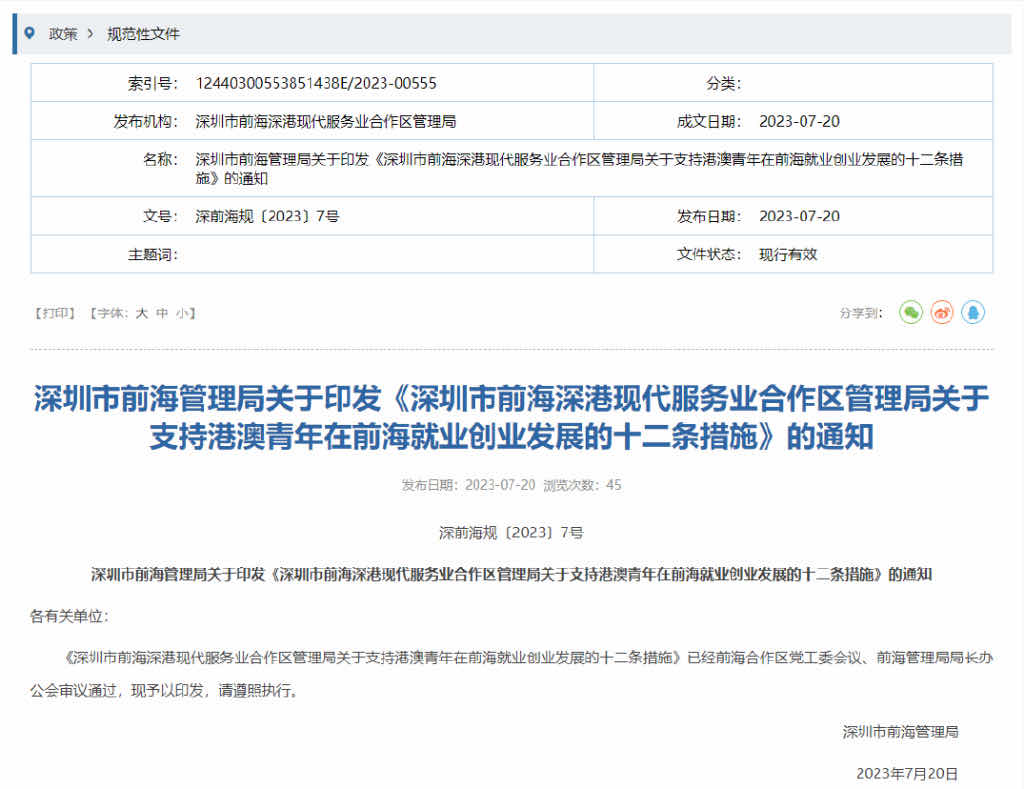
Task: Share article to QQ
Action: click(x=973, y=313)
